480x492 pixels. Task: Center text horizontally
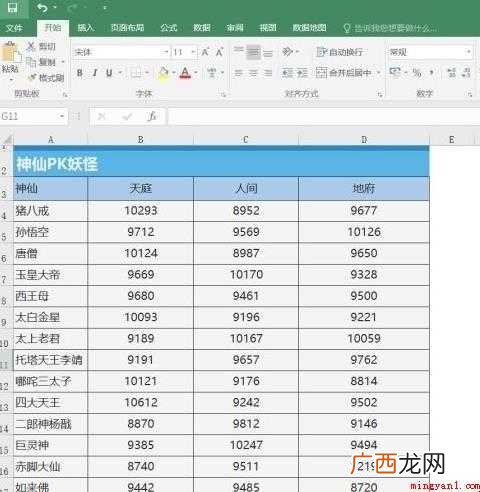(x=253, y=73)
